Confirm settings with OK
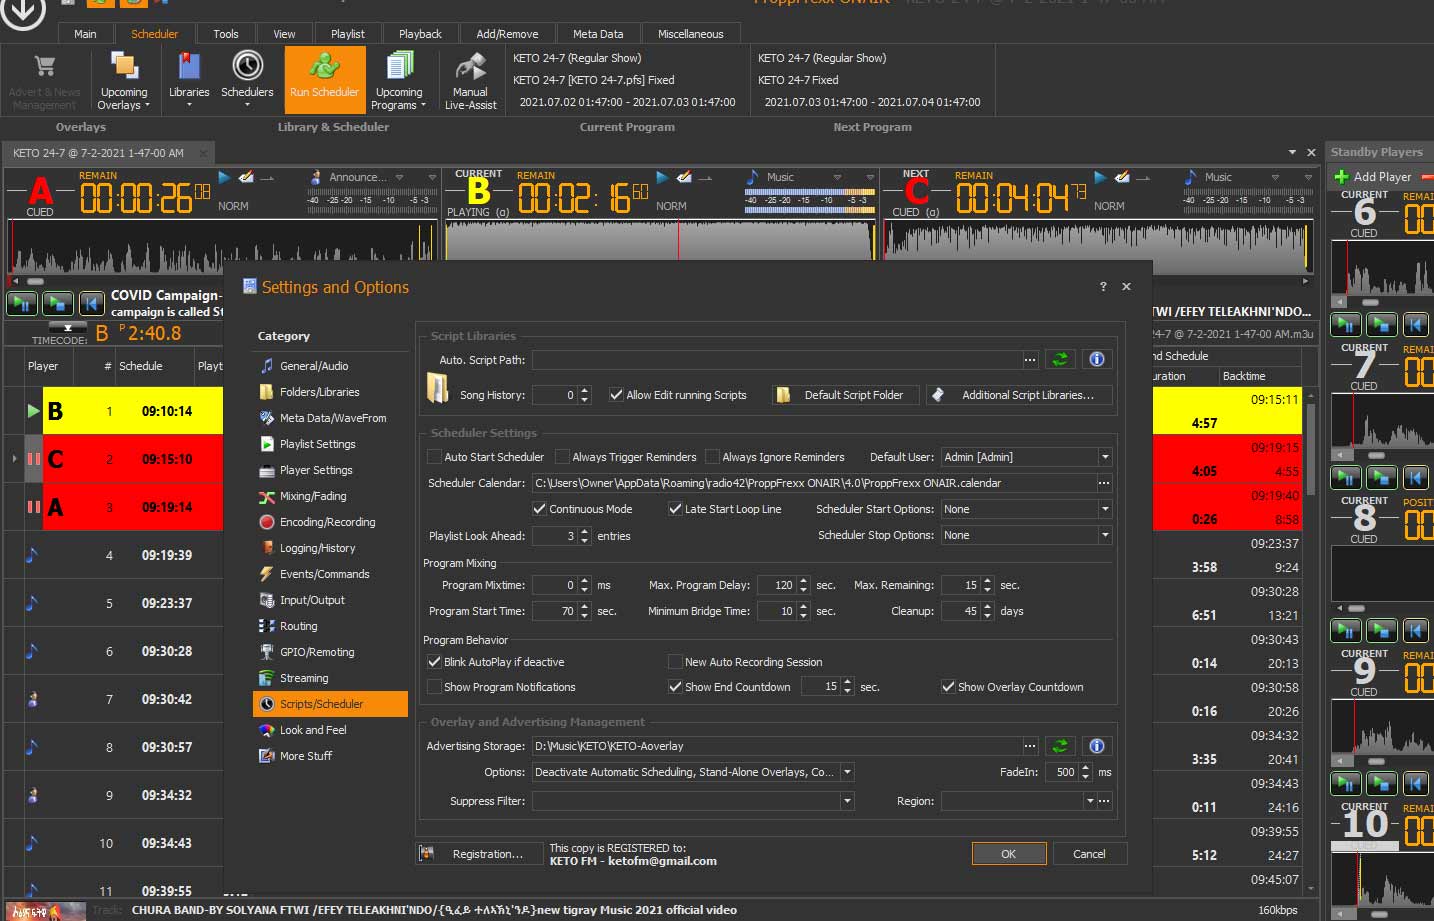 point(1008,854)
